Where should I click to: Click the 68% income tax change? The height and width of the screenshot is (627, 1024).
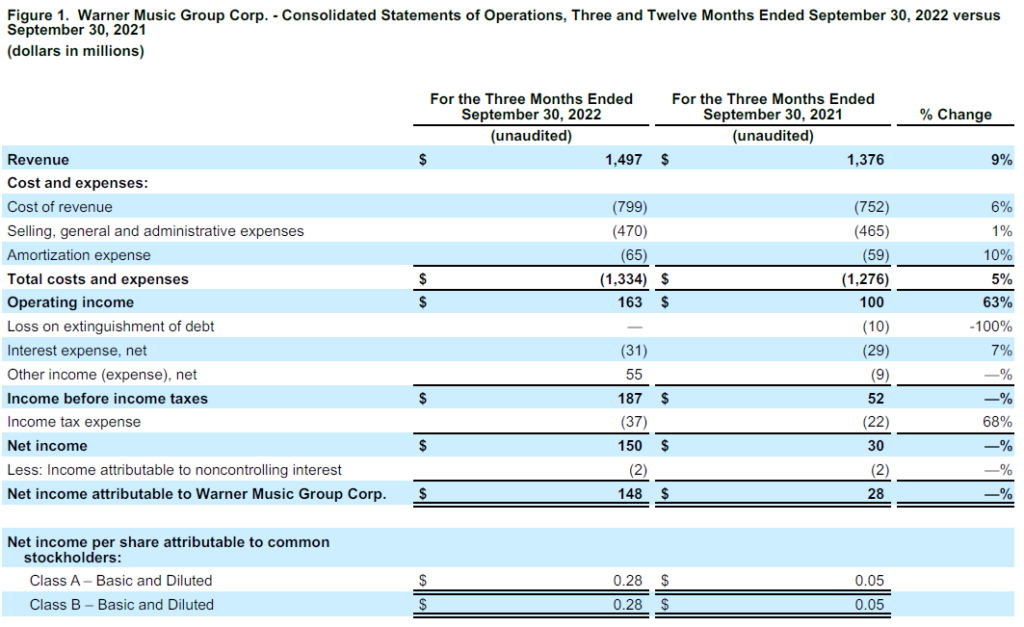[997, 422]
